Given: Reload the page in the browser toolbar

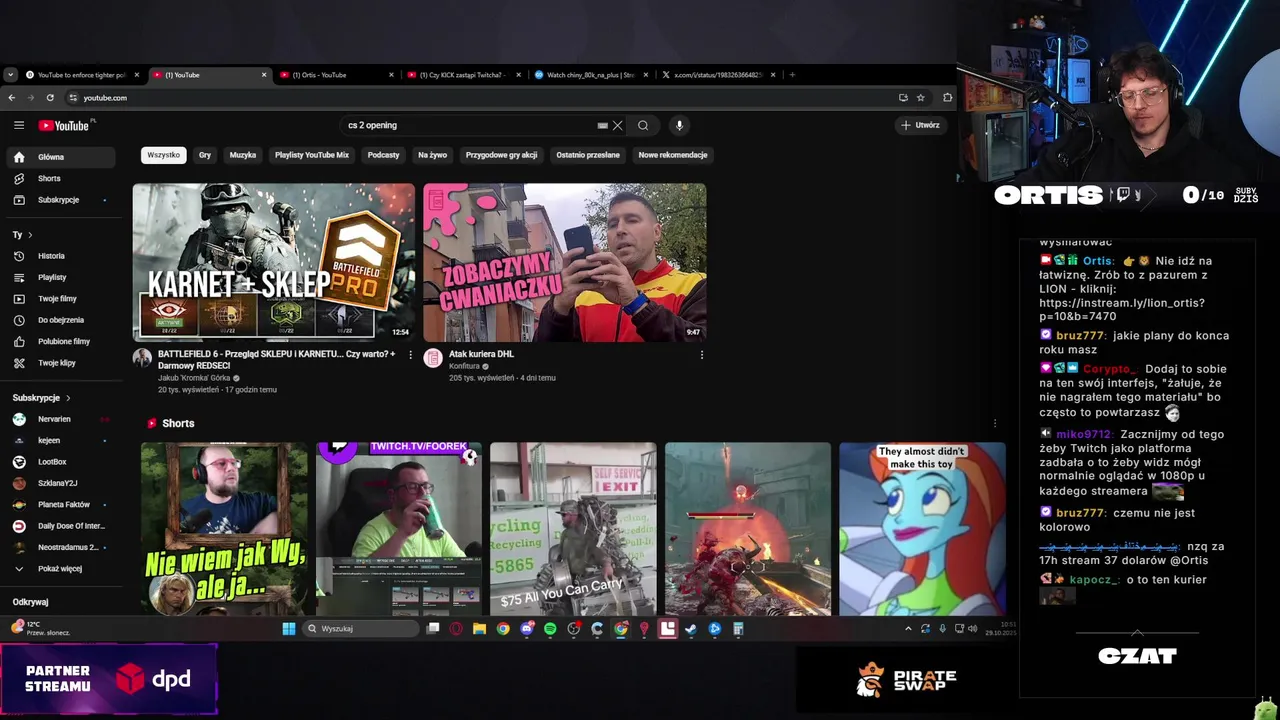Looking at the screenshot, I should click(x=50, y=98).
